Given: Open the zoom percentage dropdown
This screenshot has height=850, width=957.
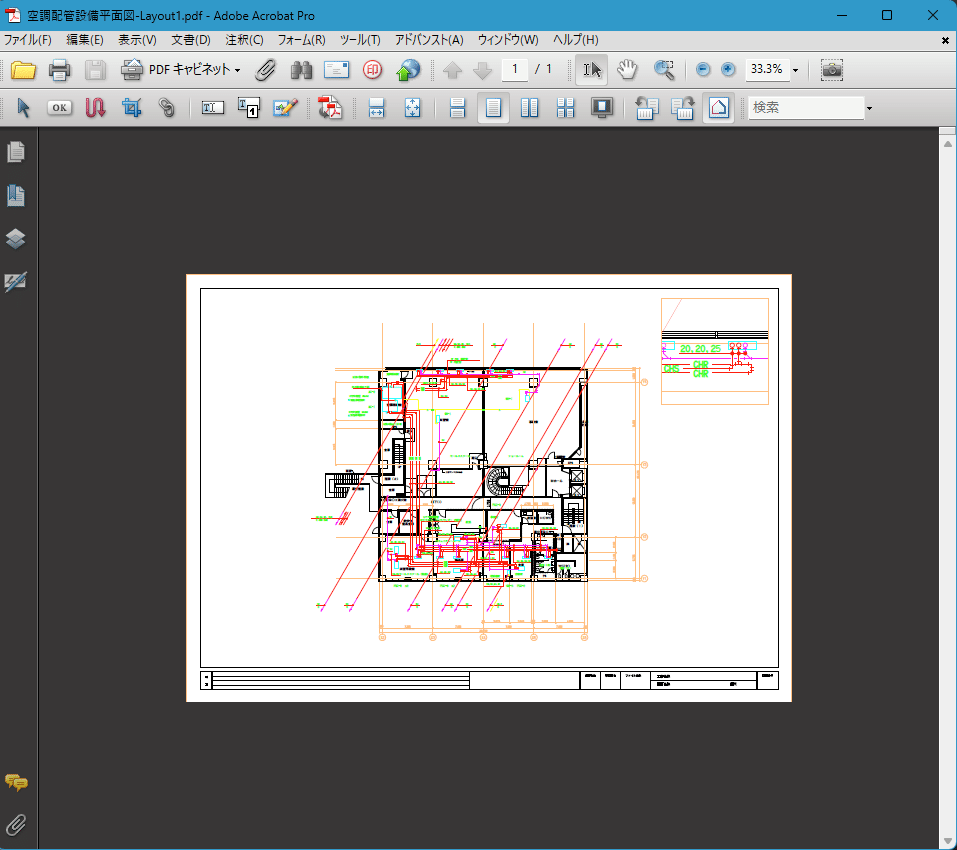Looking at the screenshot, I should coord(795,70).
